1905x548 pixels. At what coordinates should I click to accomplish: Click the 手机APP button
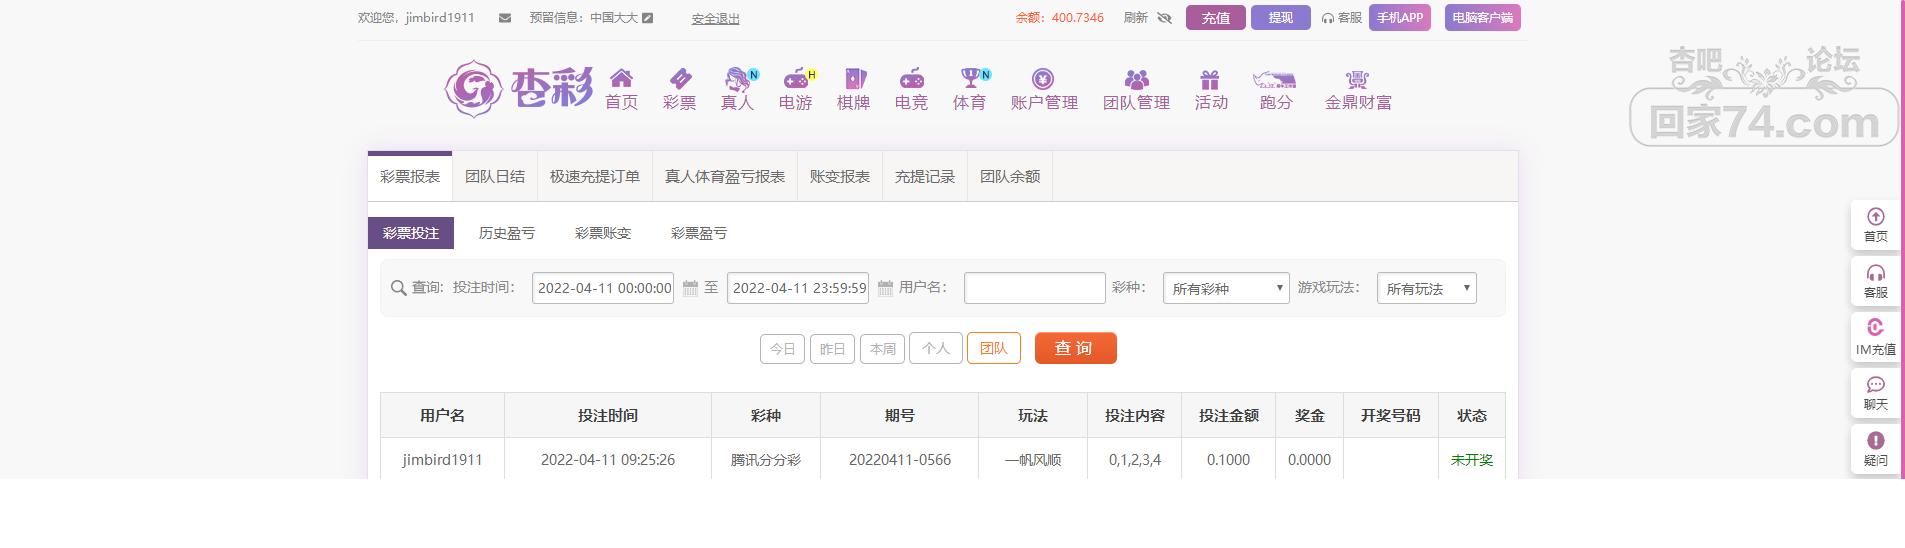1400,18
